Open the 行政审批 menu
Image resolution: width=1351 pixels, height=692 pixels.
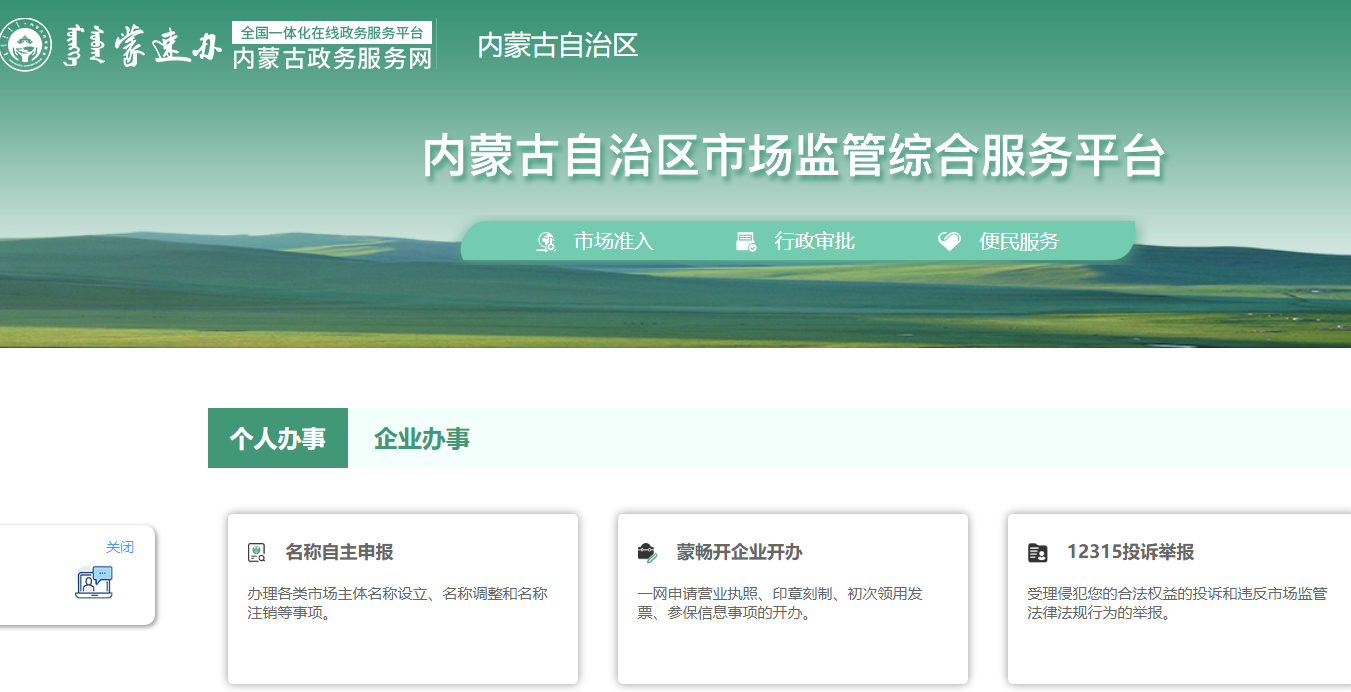(814, 241)
